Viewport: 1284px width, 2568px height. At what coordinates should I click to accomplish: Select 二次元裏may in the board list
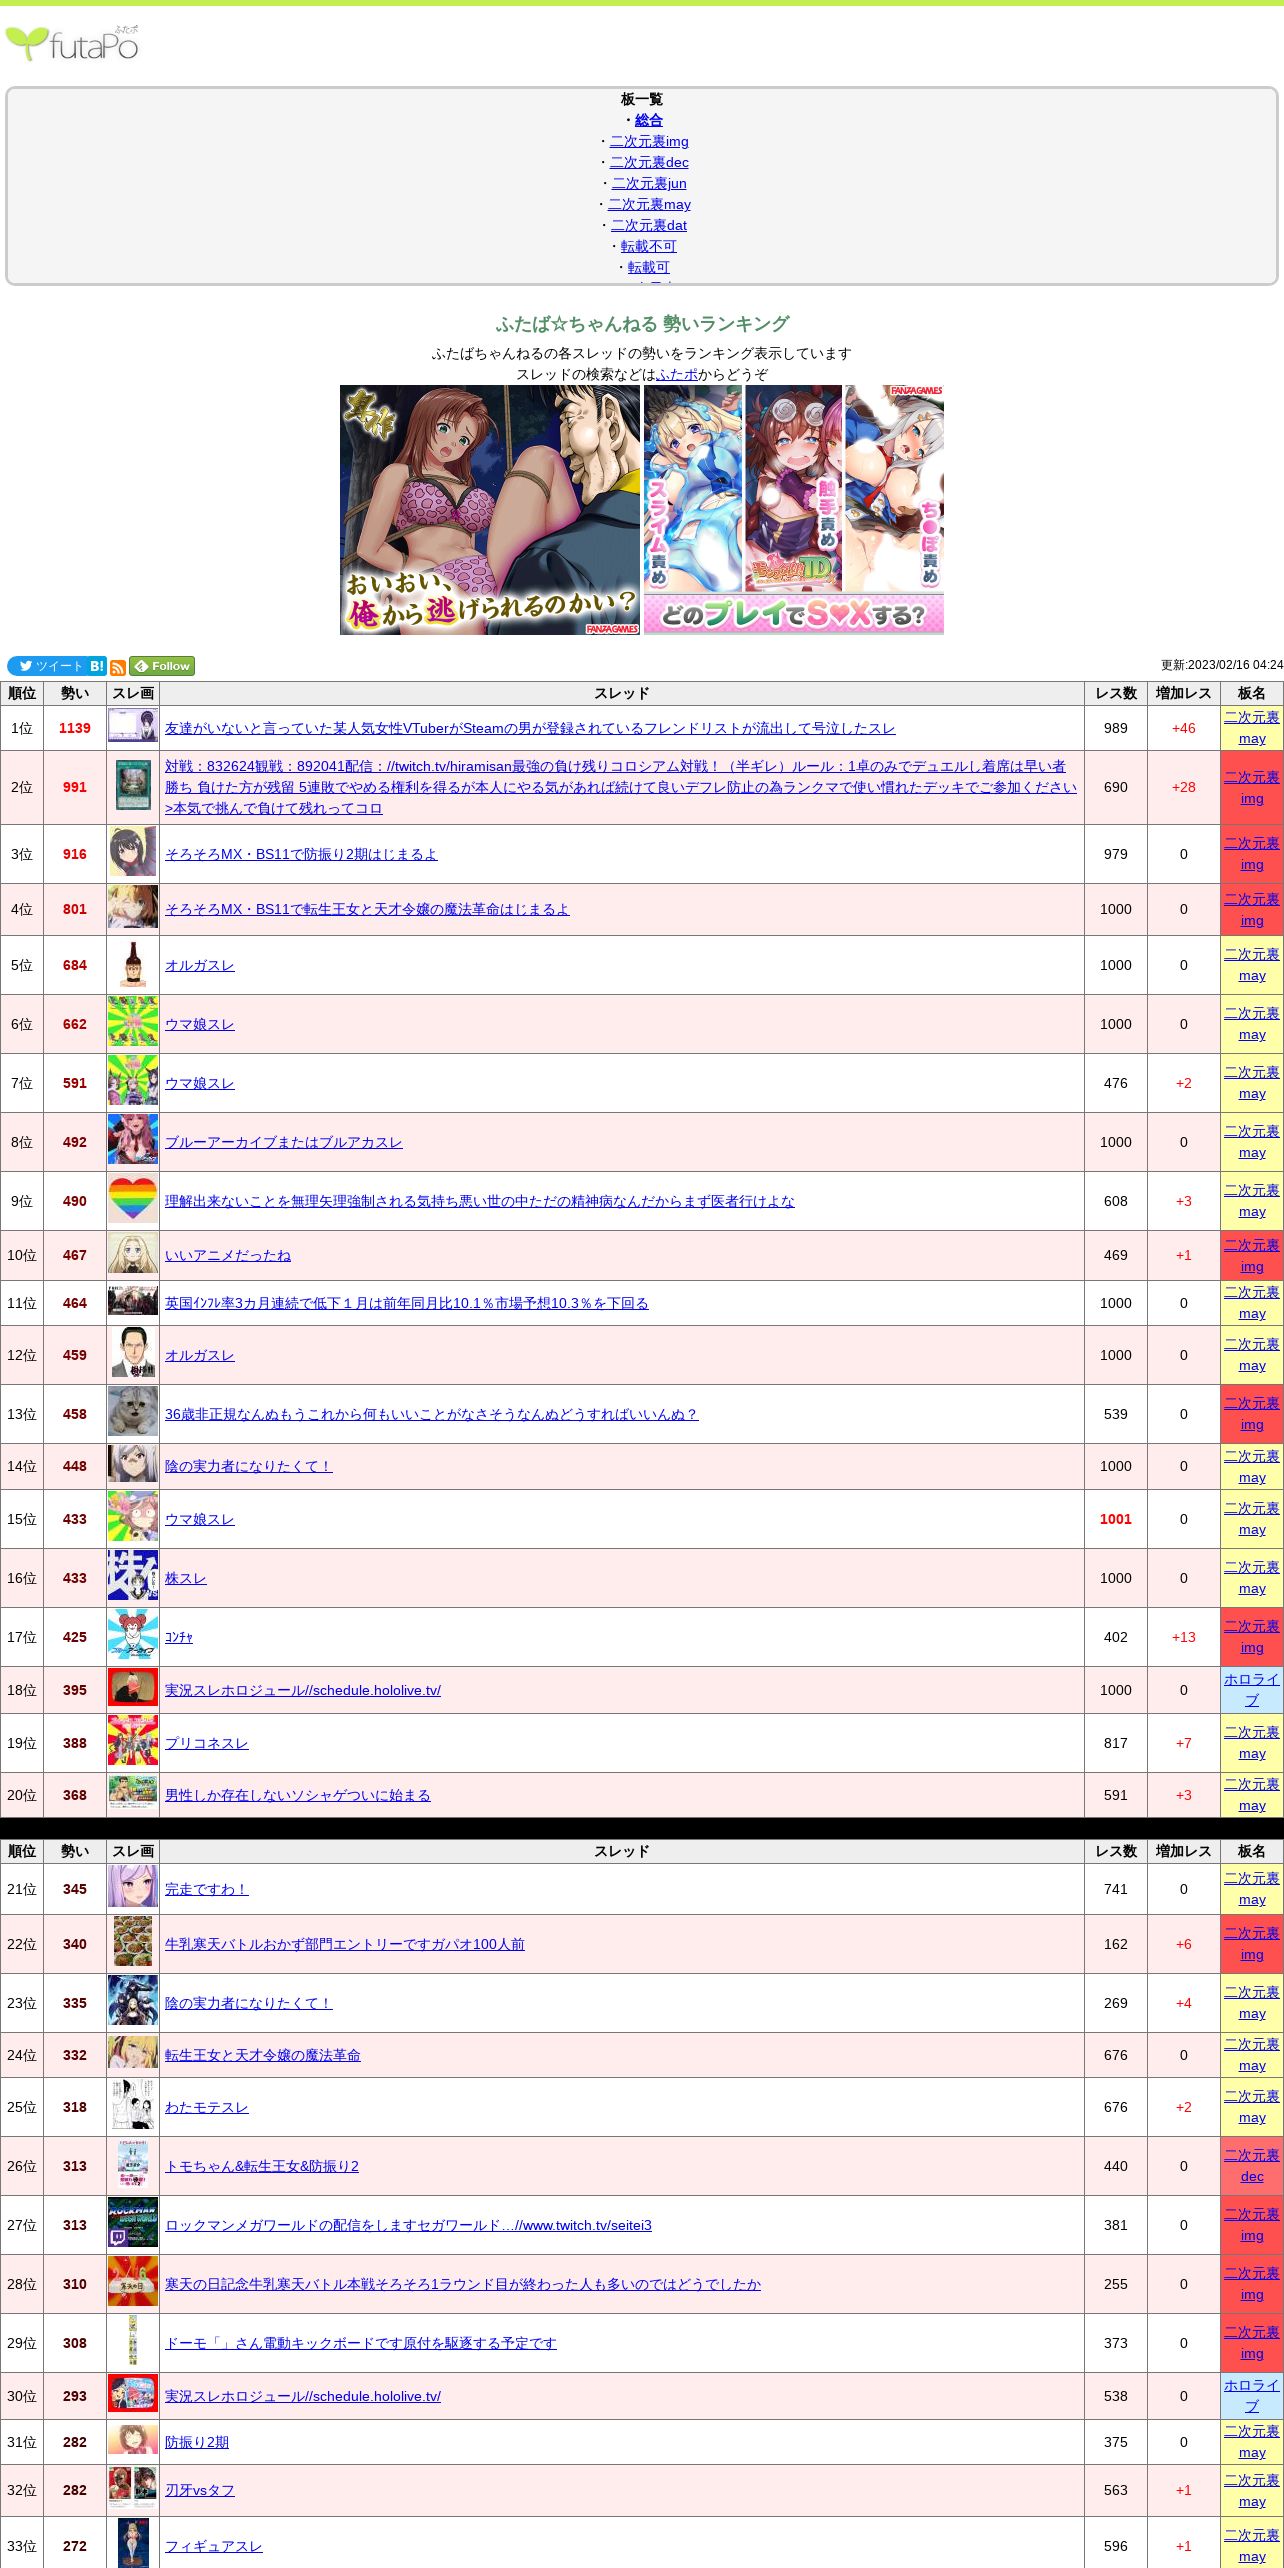pyautogui.click(x=649, y=204)
